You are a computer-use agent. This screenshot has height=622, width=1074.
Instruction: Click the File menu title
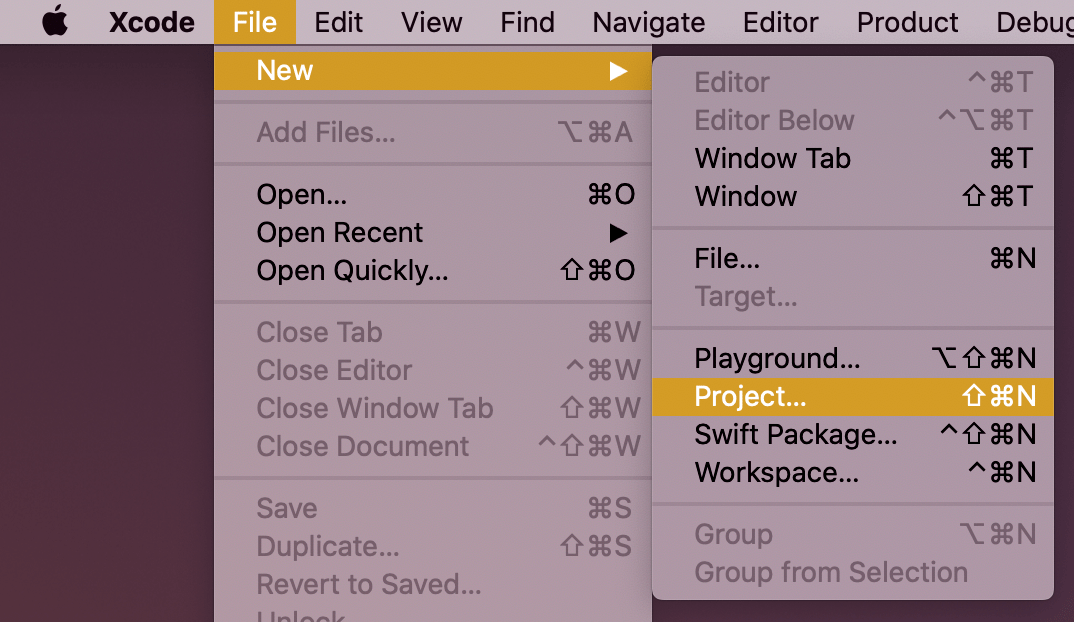(254, 22)
